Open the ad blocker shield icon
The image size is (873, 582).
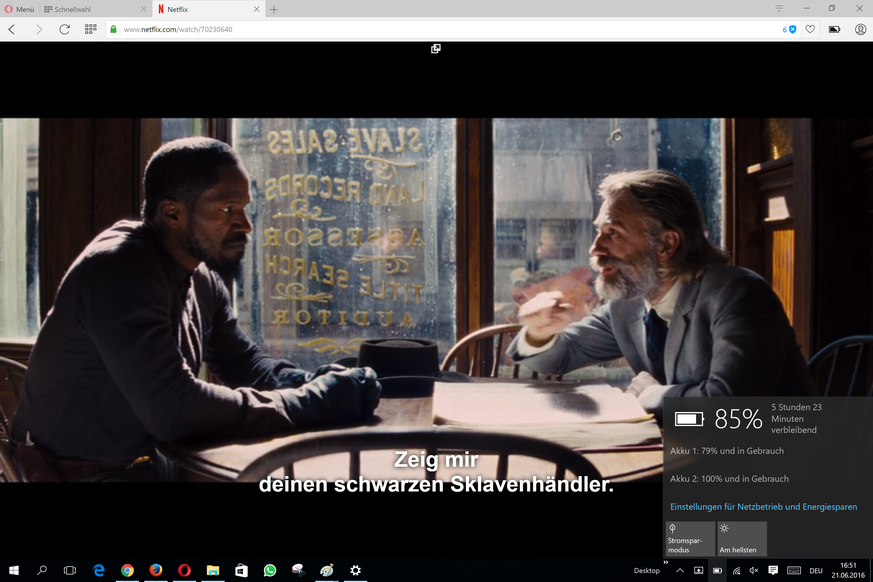(789, 29)
